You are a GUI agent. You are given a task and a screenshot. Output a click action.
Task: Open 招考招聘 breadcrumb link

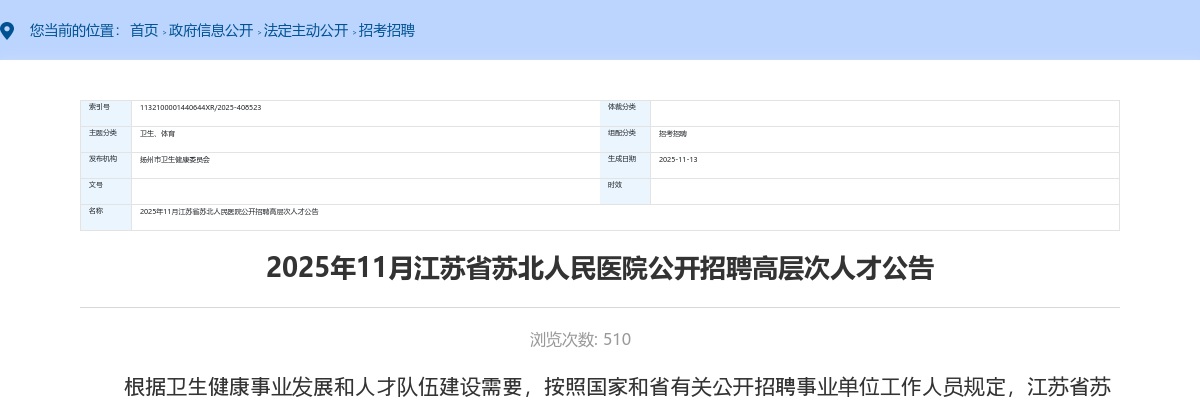pyautogui.click(x=387, y=31)
